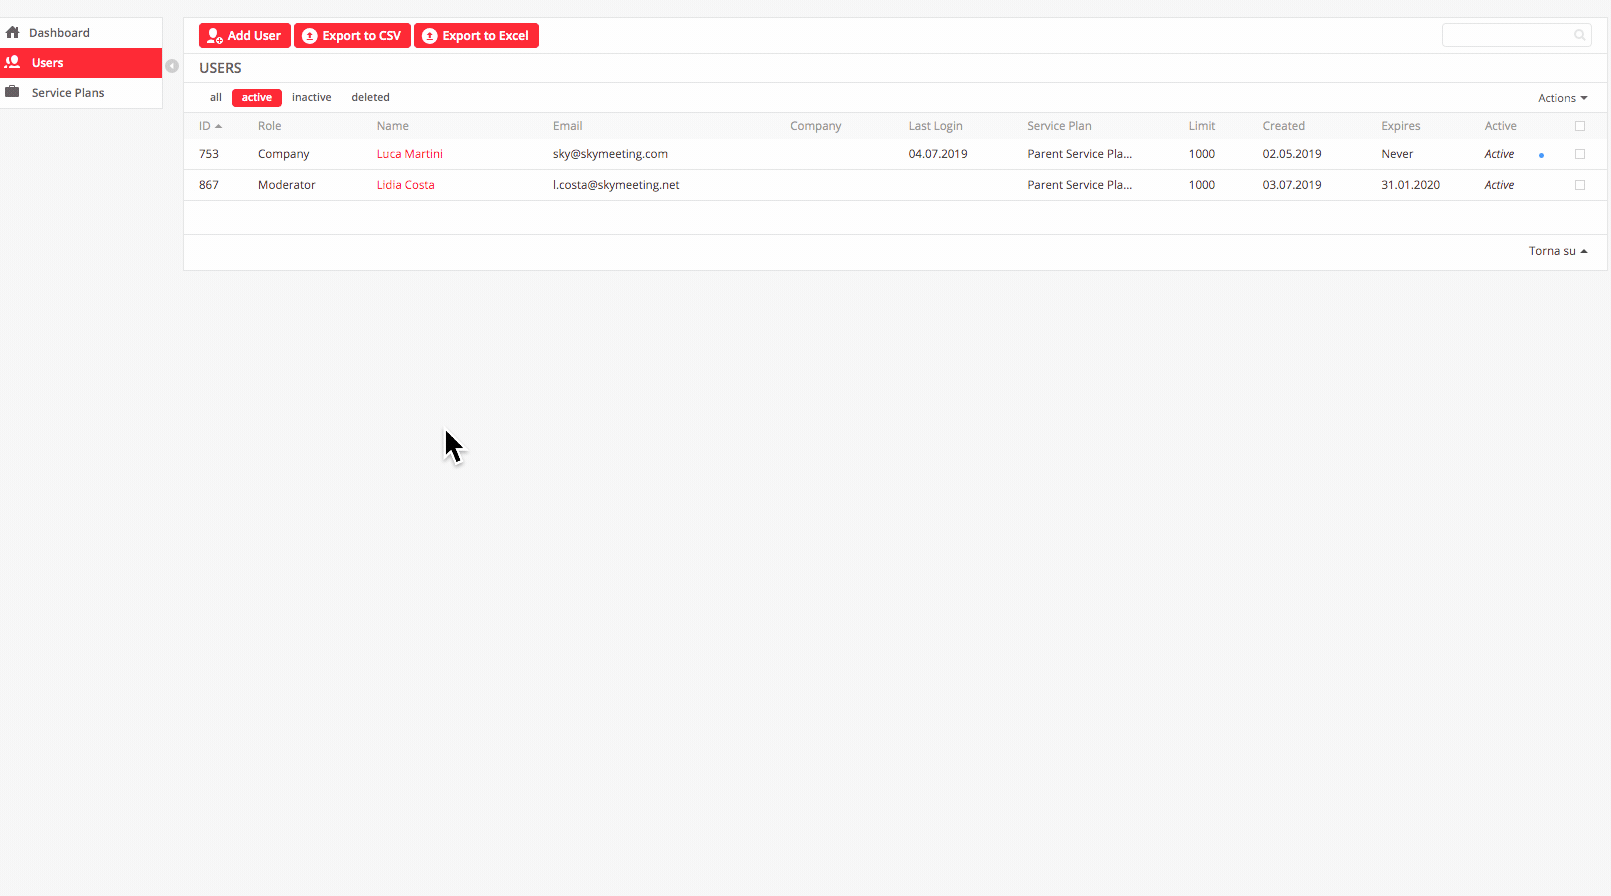
Task: Click Expires value Never
Action: point(1397,154)
